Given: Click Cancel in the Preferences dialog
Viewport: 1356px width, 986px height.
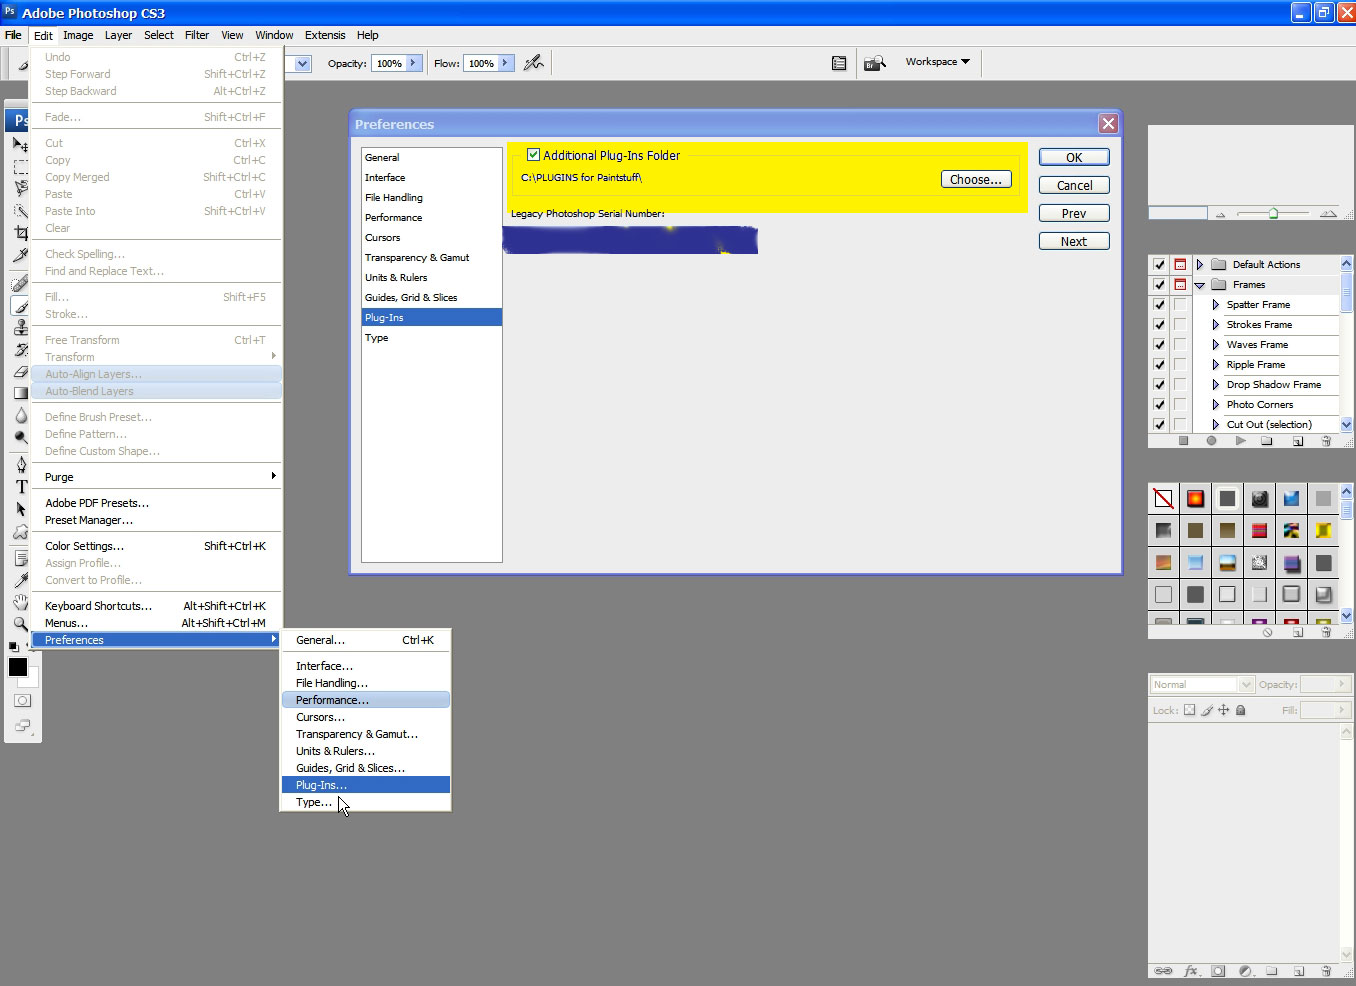Looking at the screenshot, I should tap(1074, 185).
